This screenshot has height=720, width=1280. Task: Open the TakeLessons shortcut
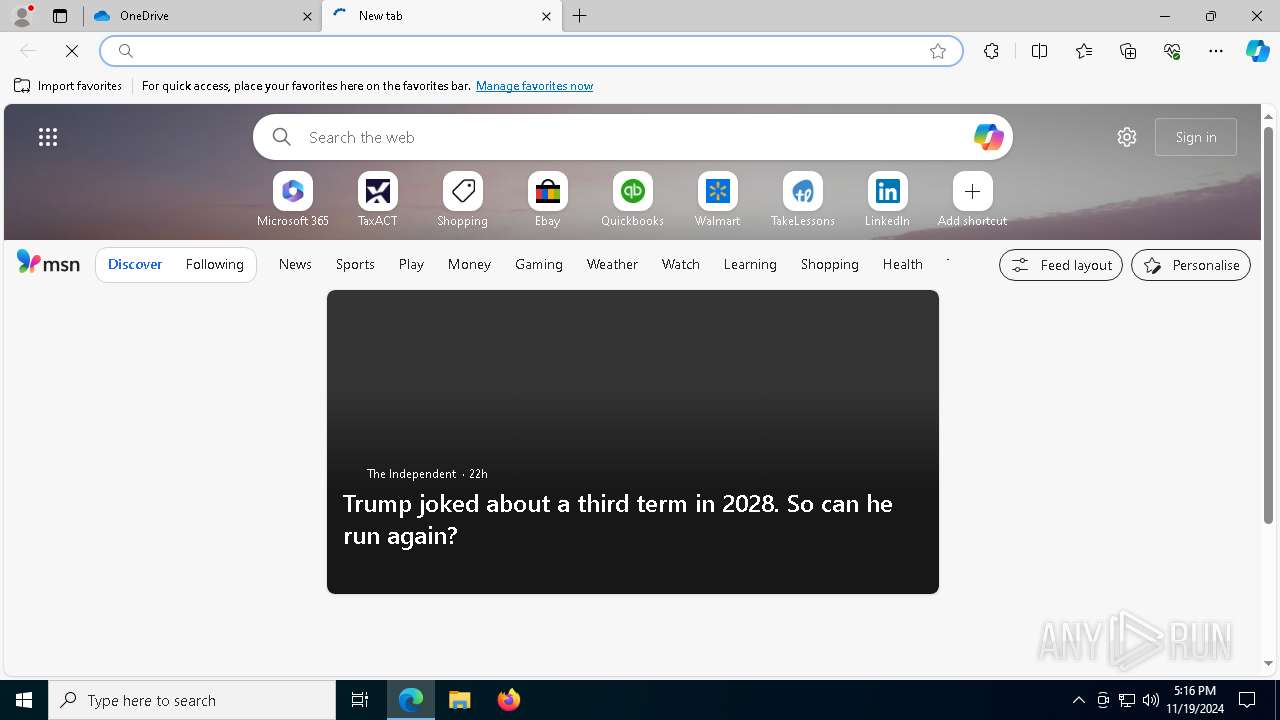coord(803,199)
